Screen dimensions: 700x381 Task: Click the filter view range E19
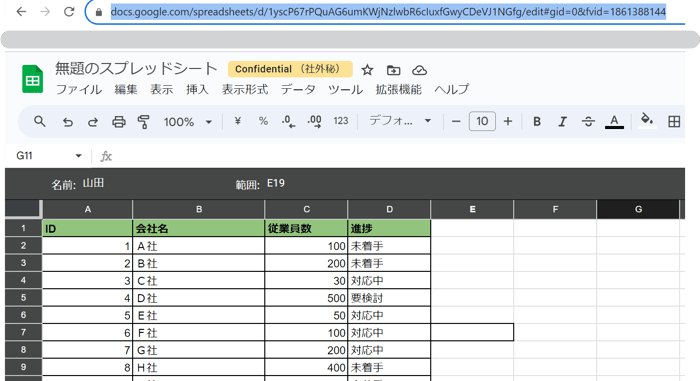coord(275,183)
